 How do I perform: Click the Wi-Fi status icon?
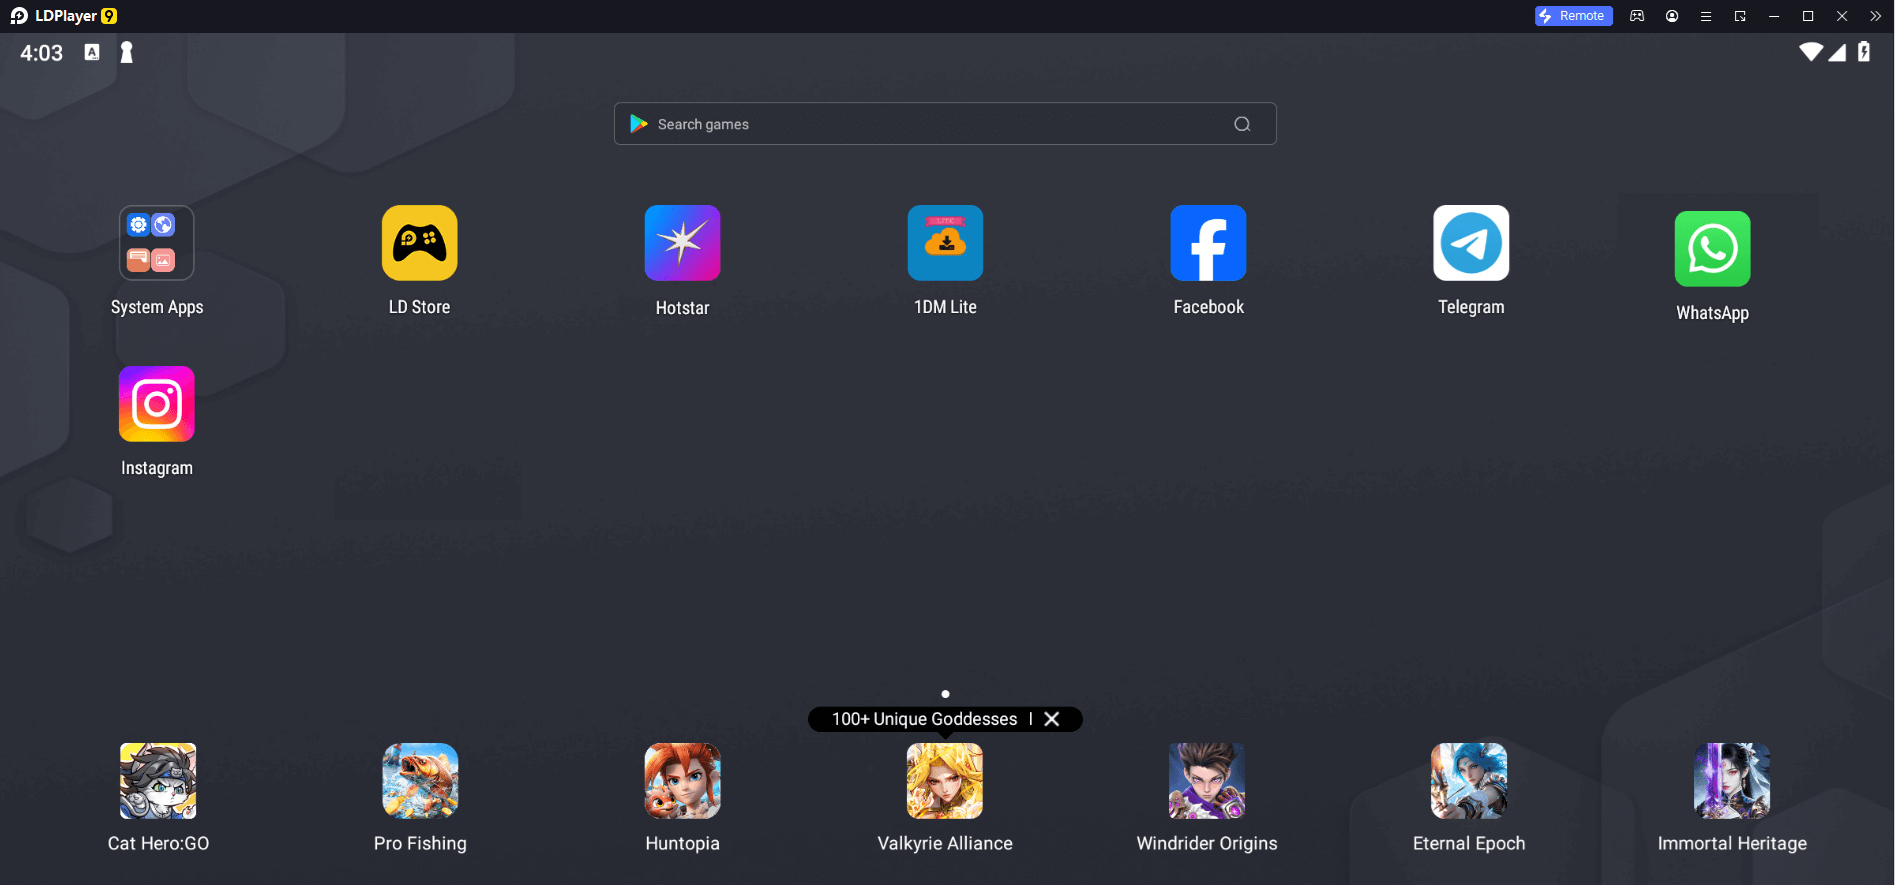[x=1810, y=52]
